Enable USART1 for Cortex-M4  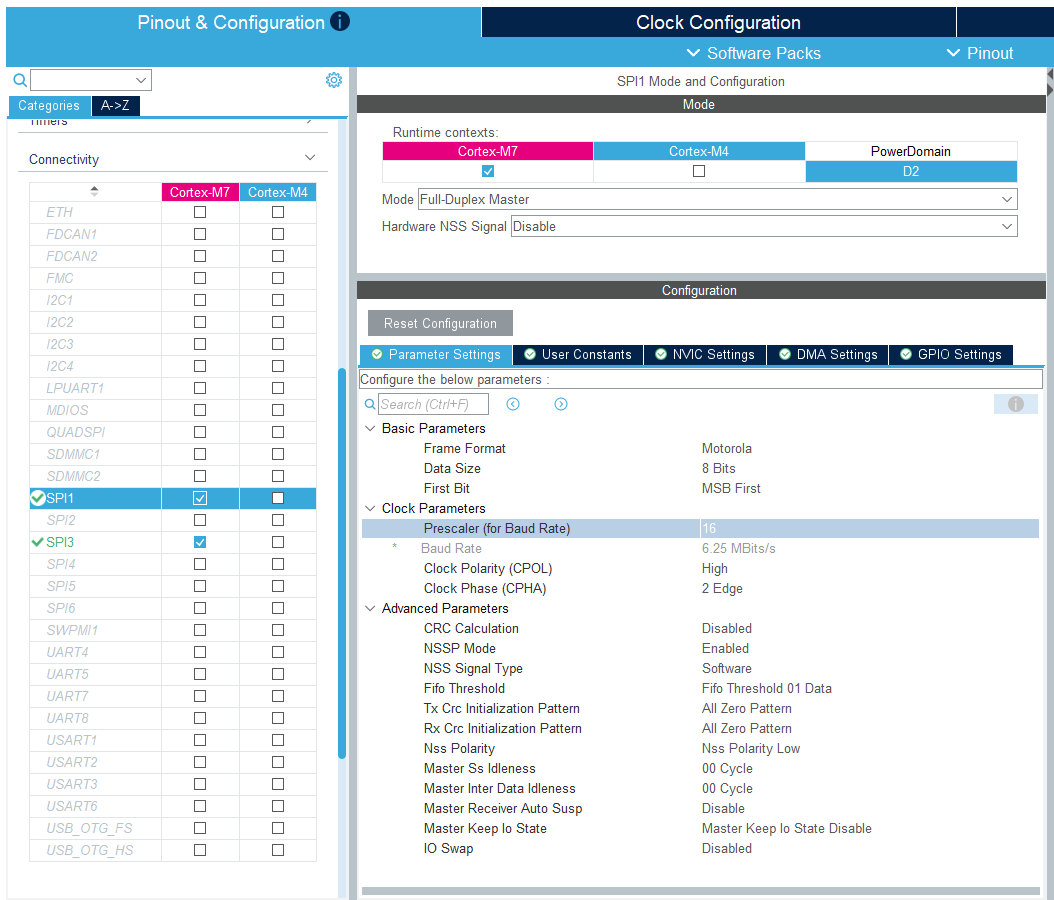coord(278,740)
